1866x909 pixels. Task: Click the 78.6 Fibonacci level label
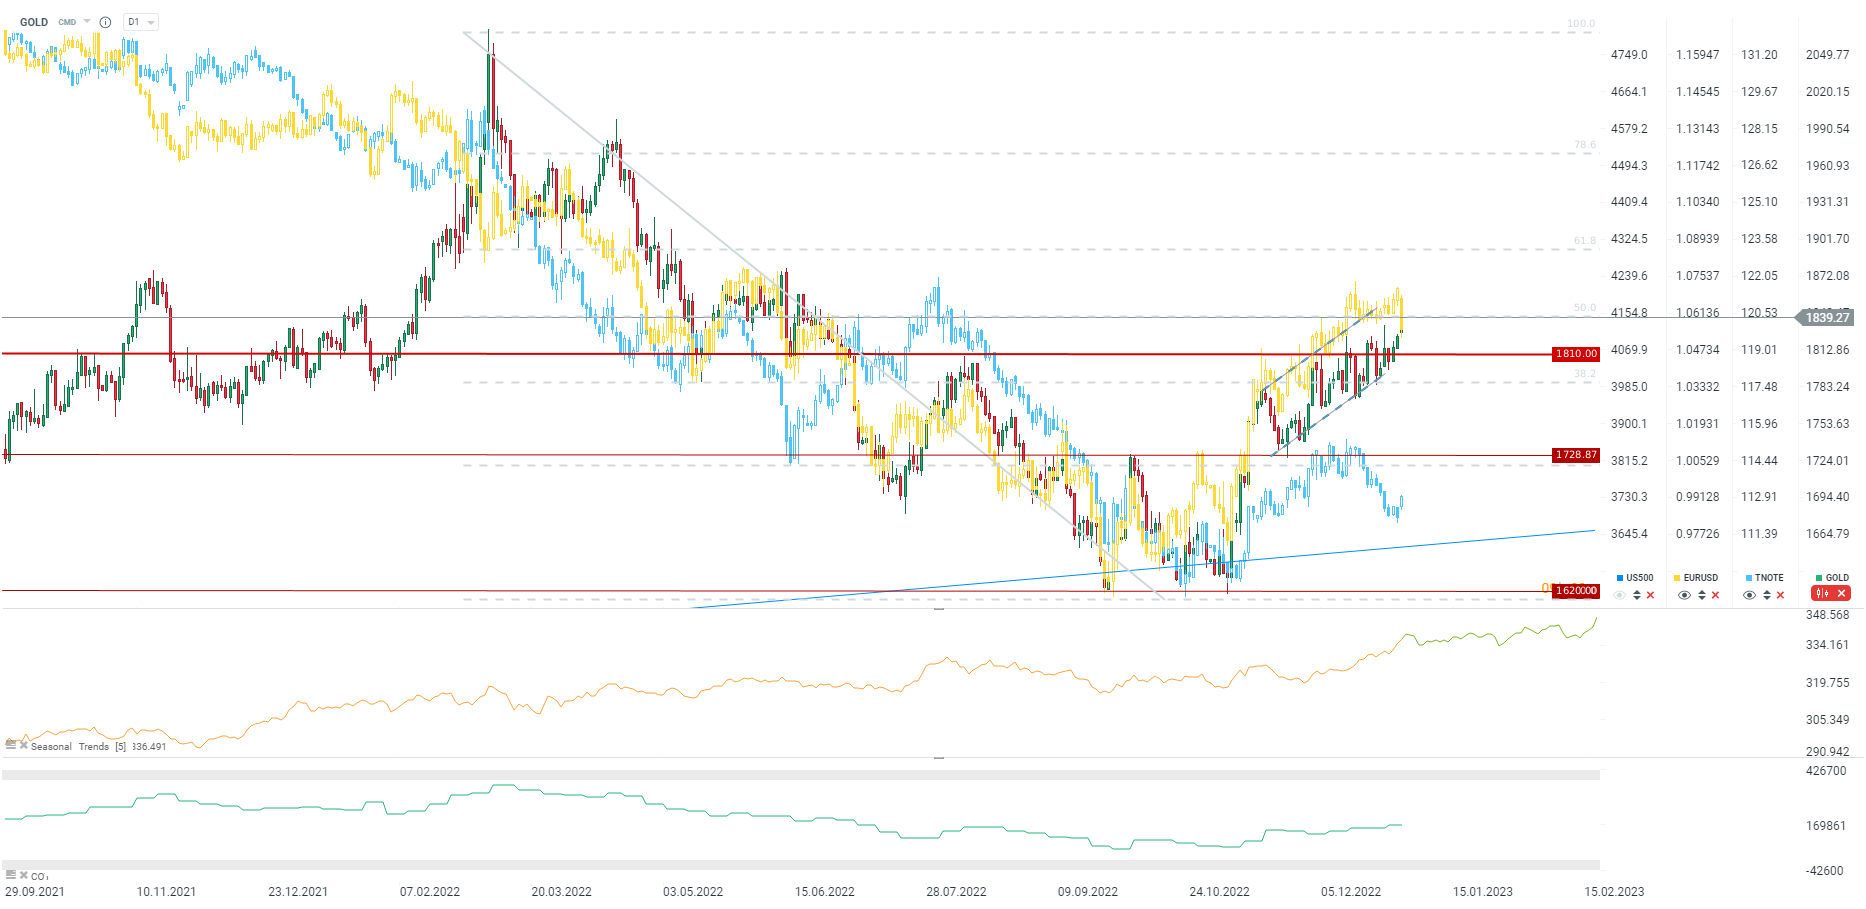pos(1585,145)
